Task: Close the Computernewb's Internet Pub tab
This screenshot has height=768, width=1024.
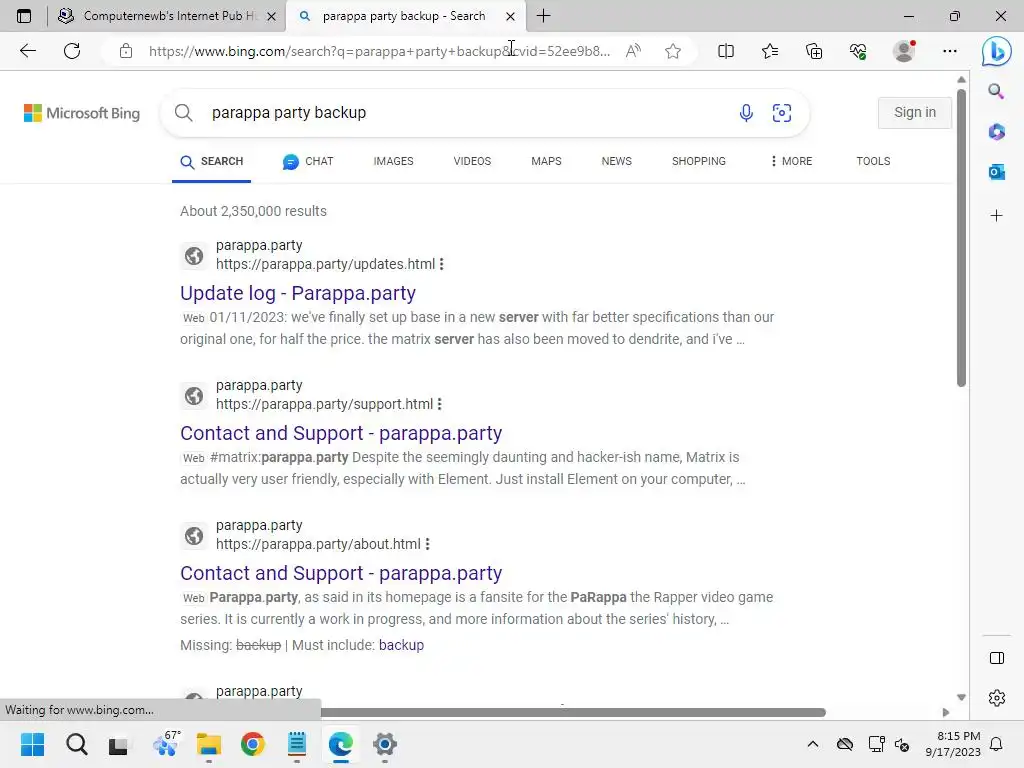Action: point(272,16)
